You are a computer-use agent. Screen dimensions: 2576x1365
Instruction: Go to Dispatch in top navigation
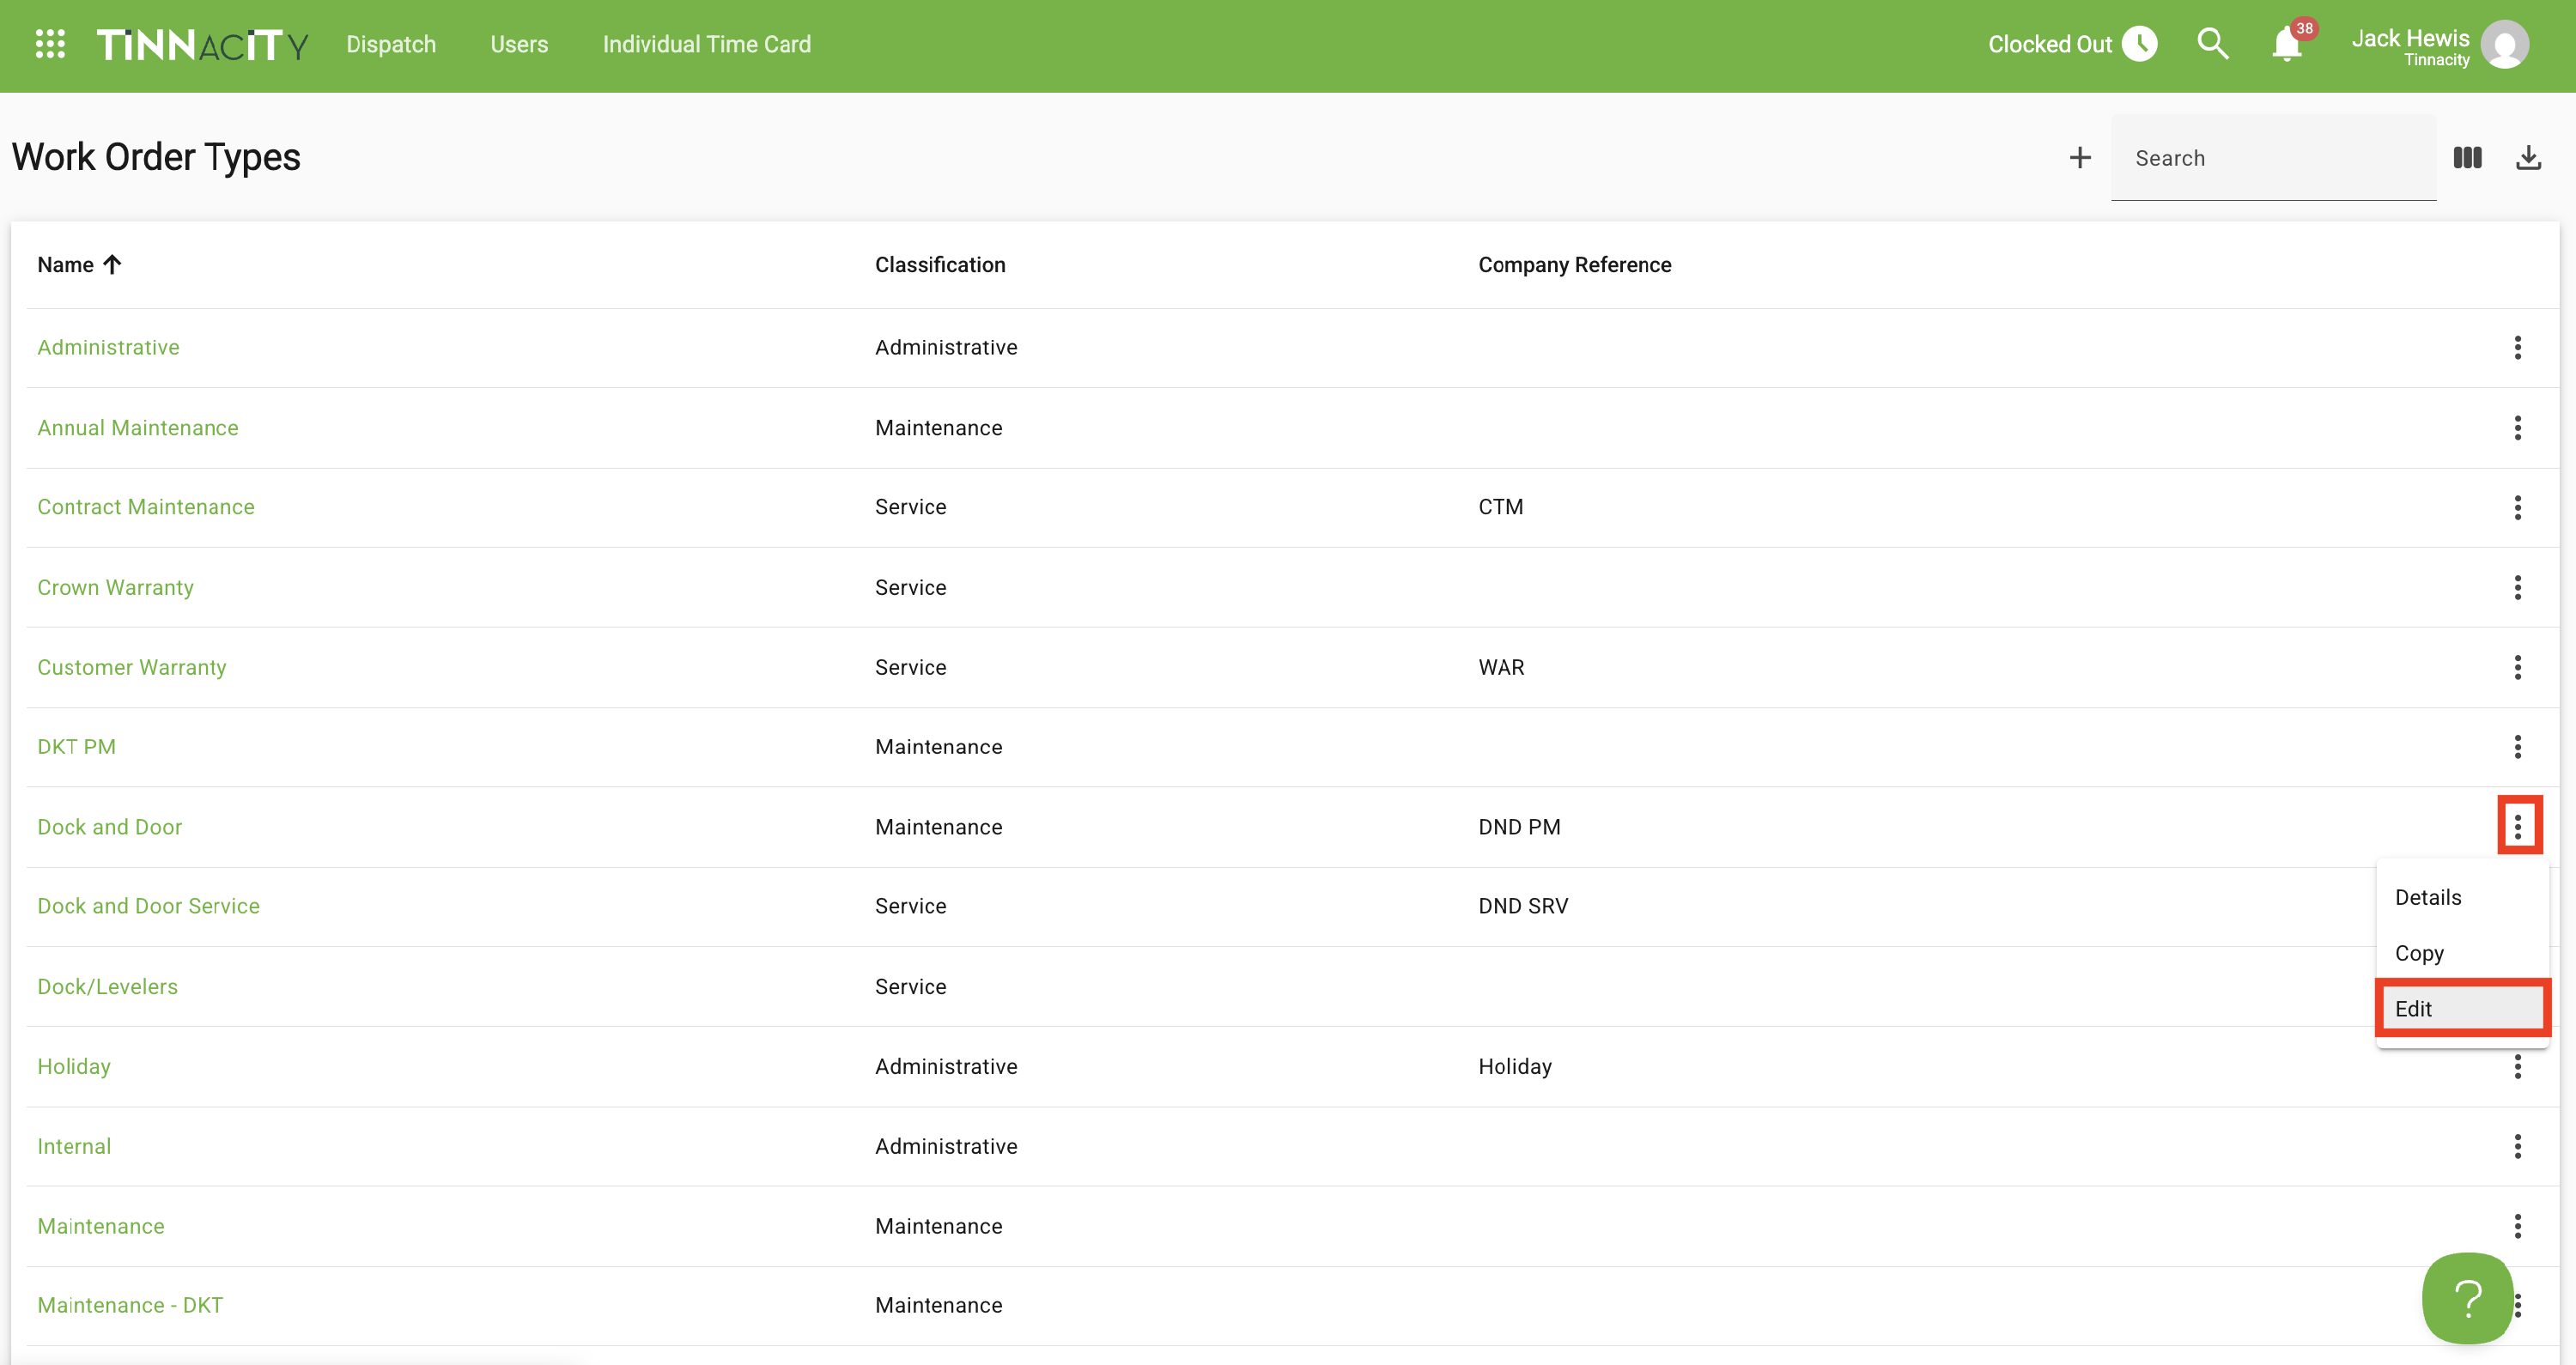(x=391, y=44)
